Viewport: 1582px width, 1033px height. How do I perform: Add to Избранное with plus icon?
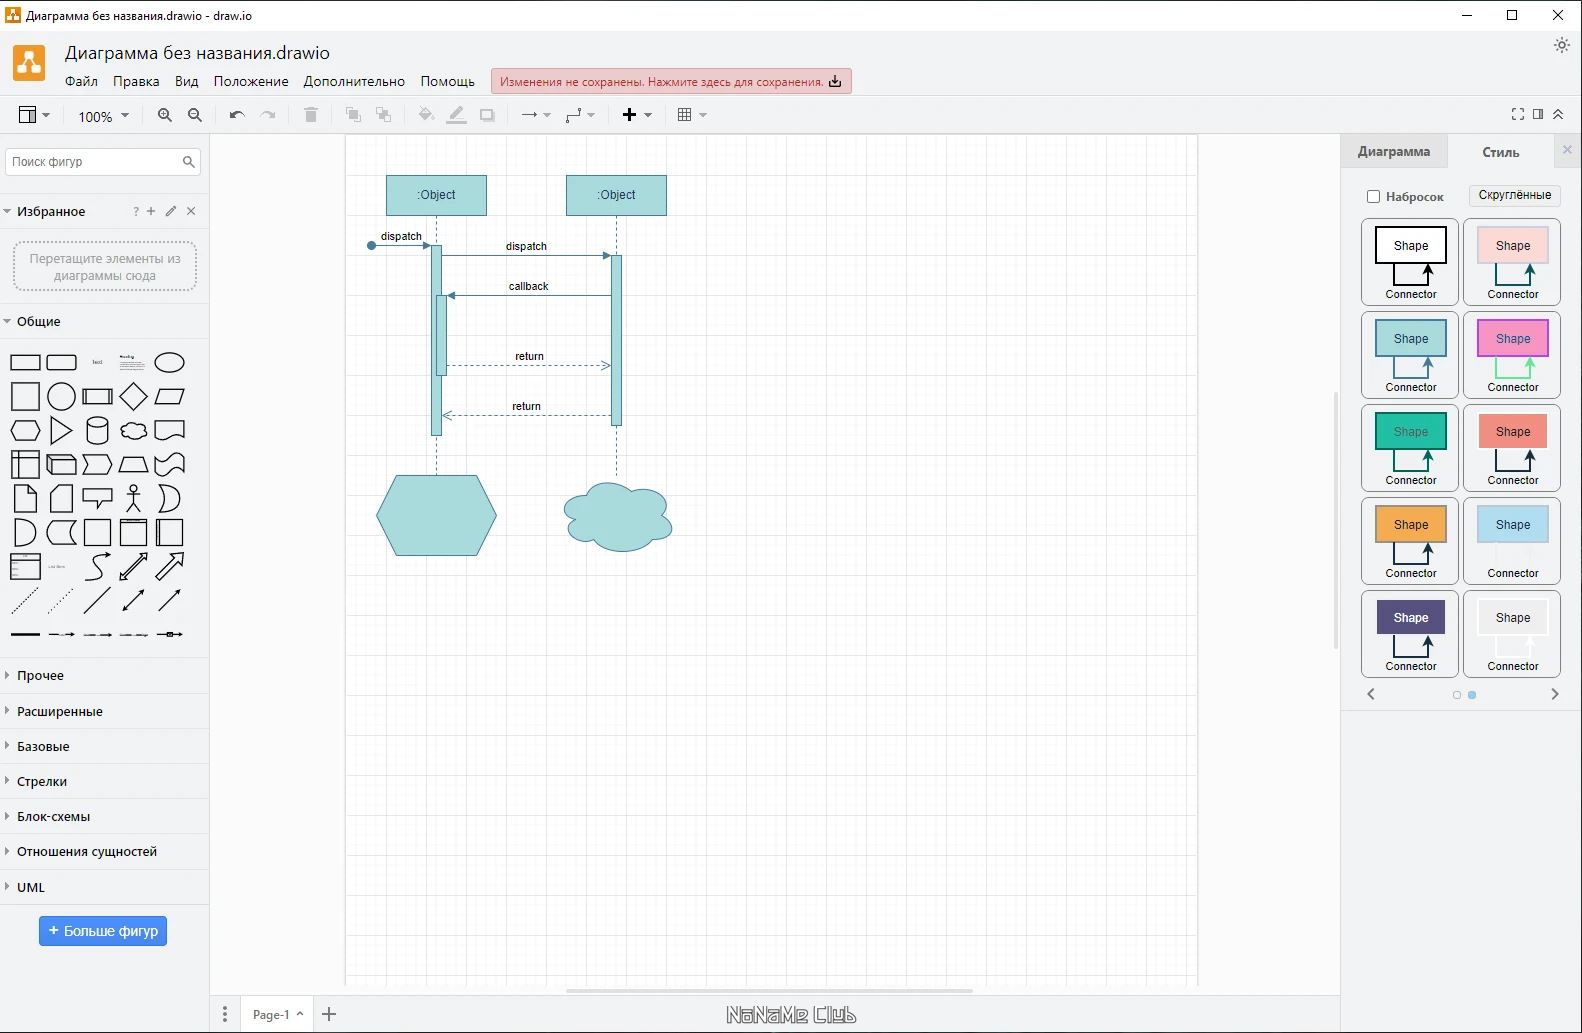[151, 211]
